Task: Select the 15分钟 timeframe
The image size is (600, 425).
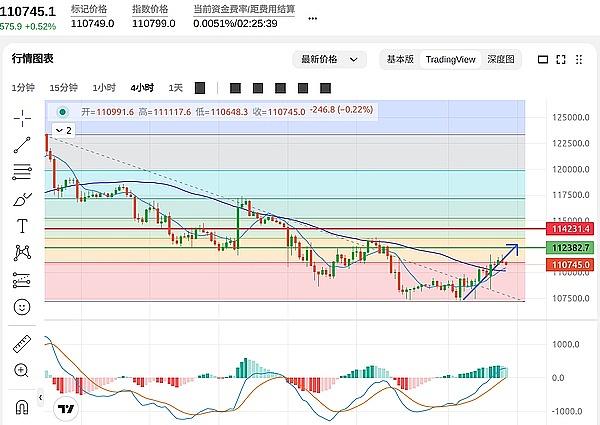Action: pos(64,87)
